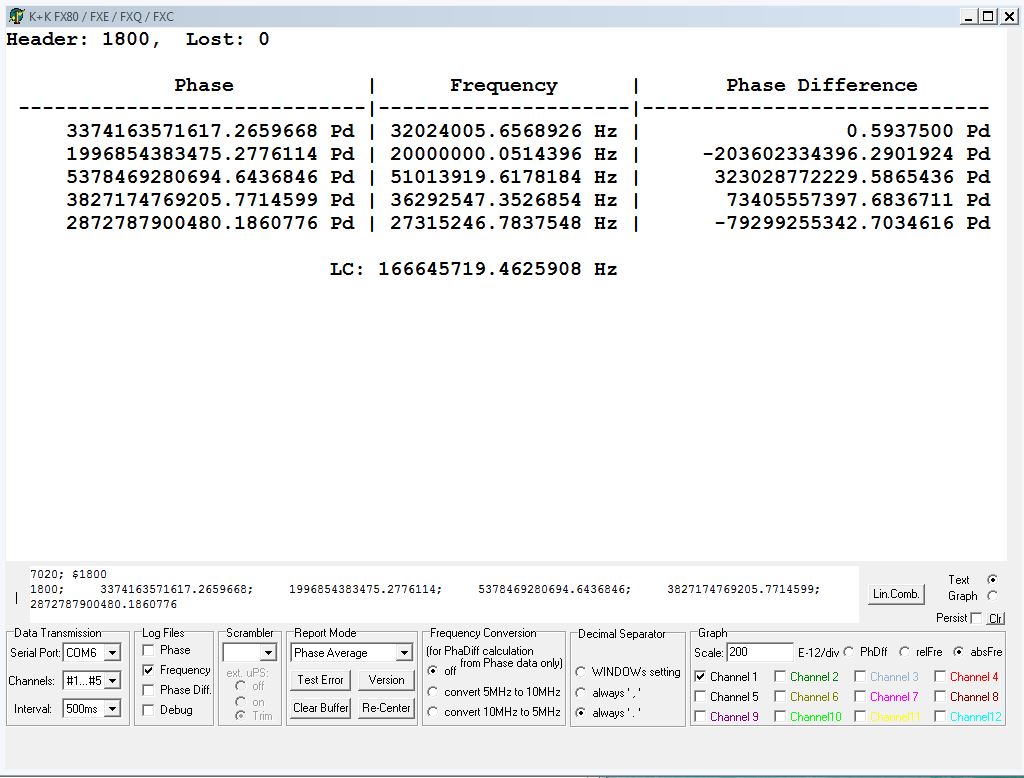Screen dimensions: 1024x778
Task: Select convert 5MHz to 10MHz option
Action: [x=432, y=692]
